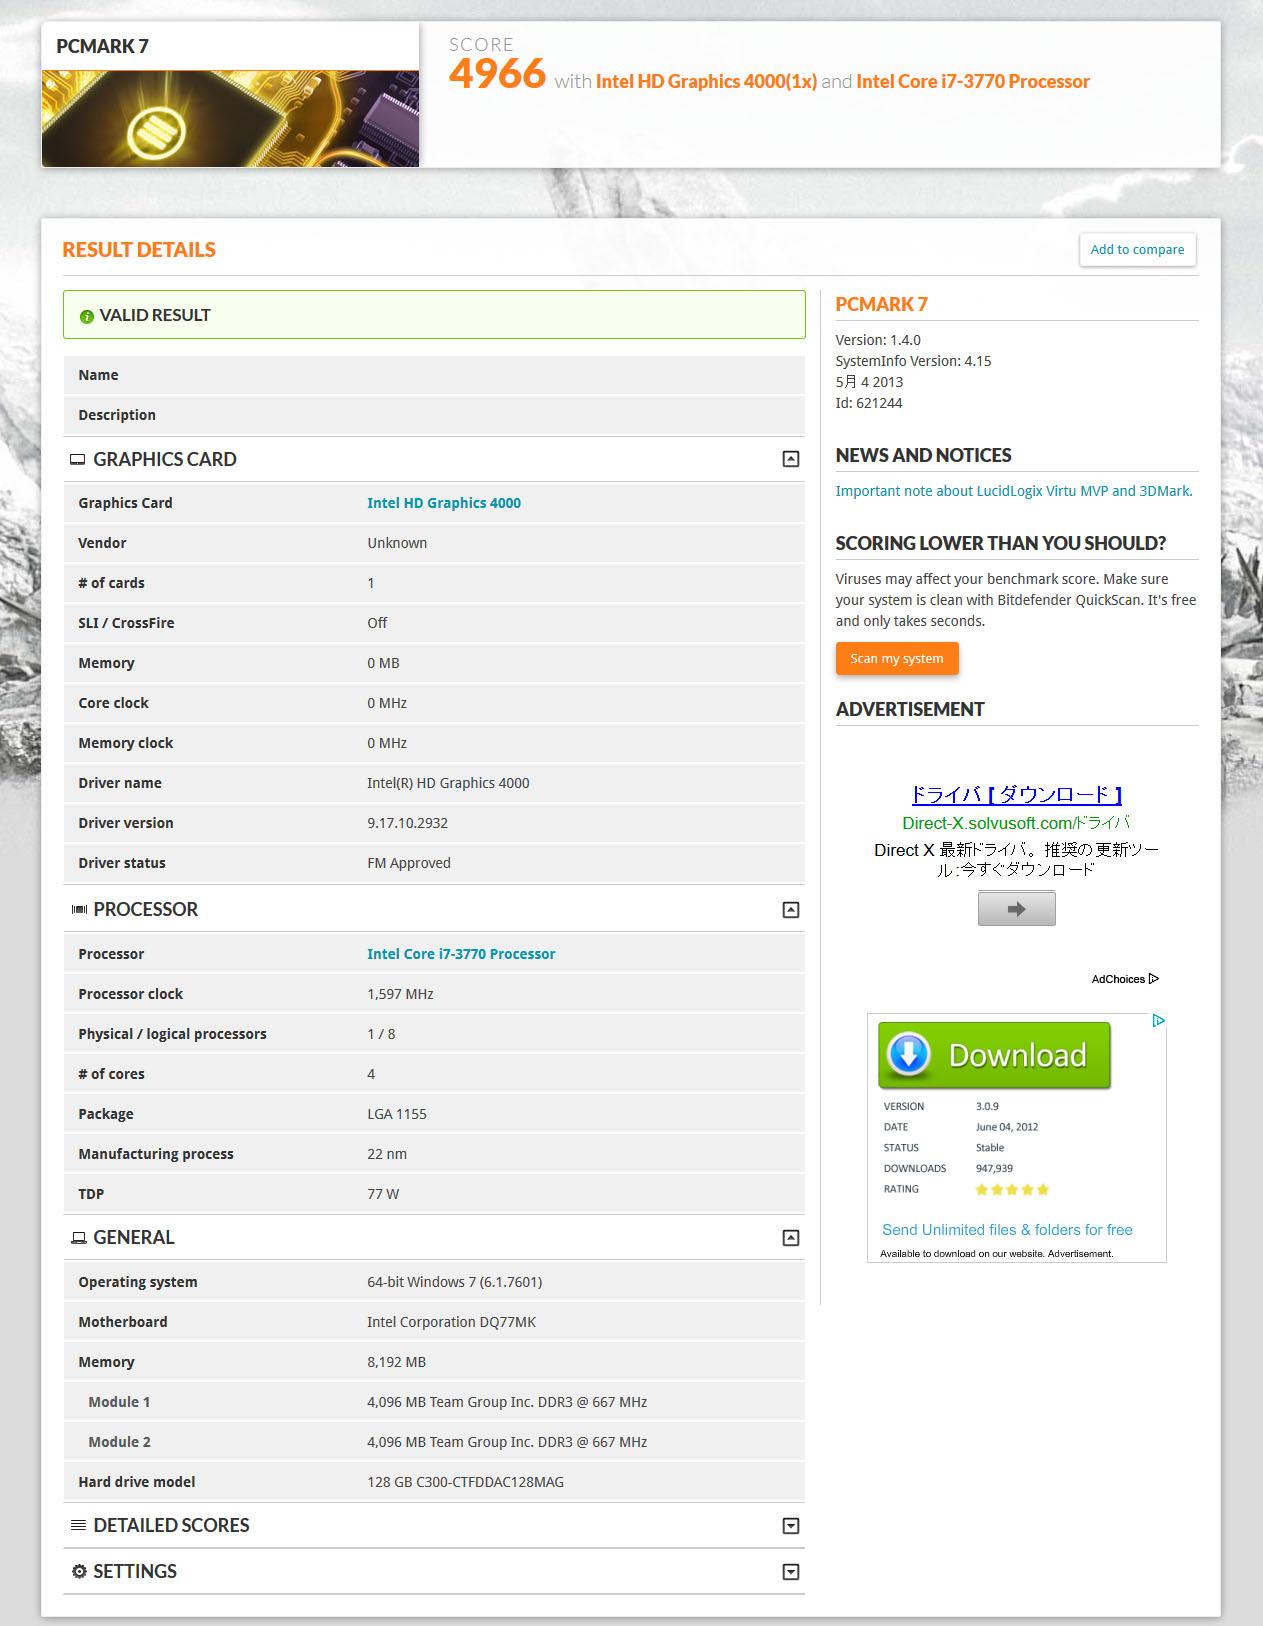Click Intel Corporation DQ77MK motherboard value
Screen dimensions: 1263x1626
(x=451, y=1322)
